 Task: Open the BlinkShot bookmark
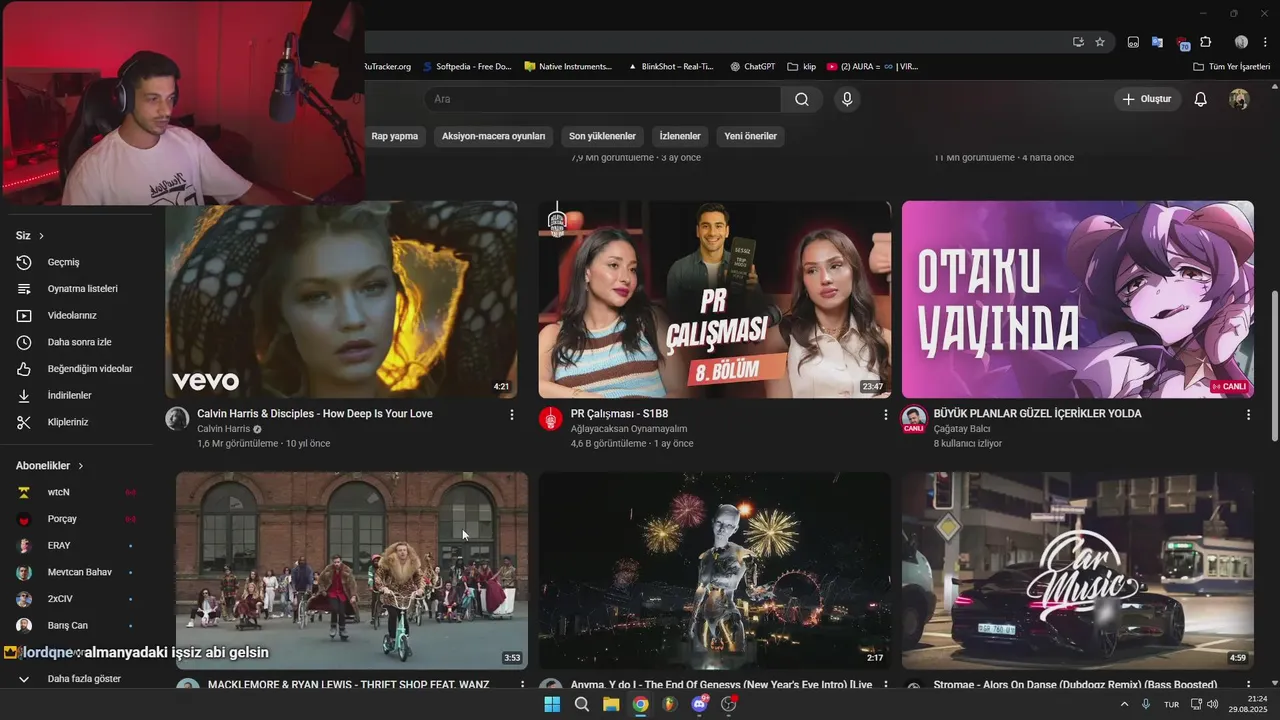tap(671, 67)
